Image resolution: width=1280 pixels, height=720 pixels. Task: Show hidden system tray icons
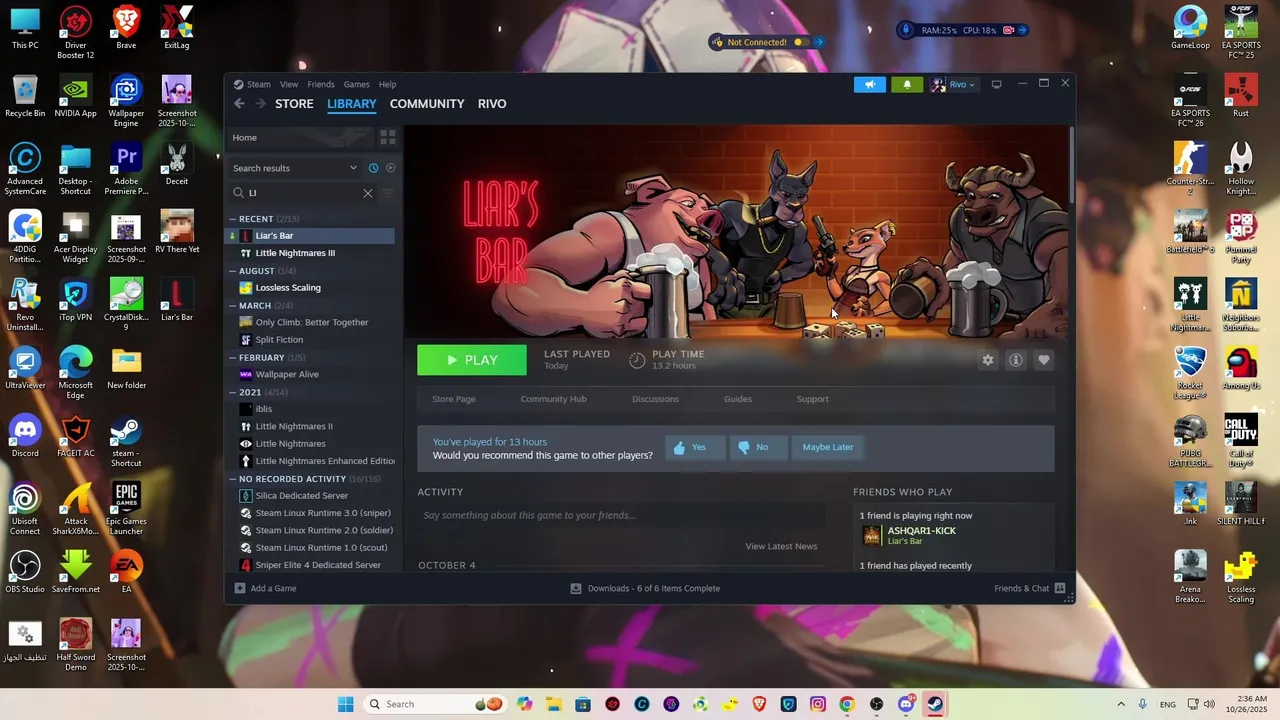pos(1121,704)
